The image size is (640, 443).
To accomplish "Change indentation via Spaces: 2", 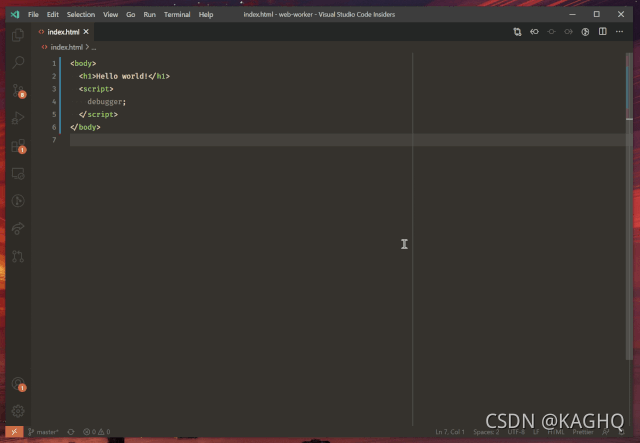I will point(486,432).
